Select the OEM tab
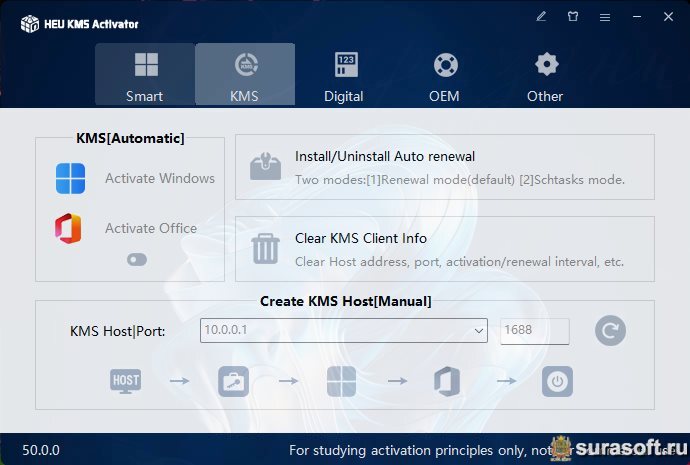The image size is (690, 465). (x=445, y=75)
